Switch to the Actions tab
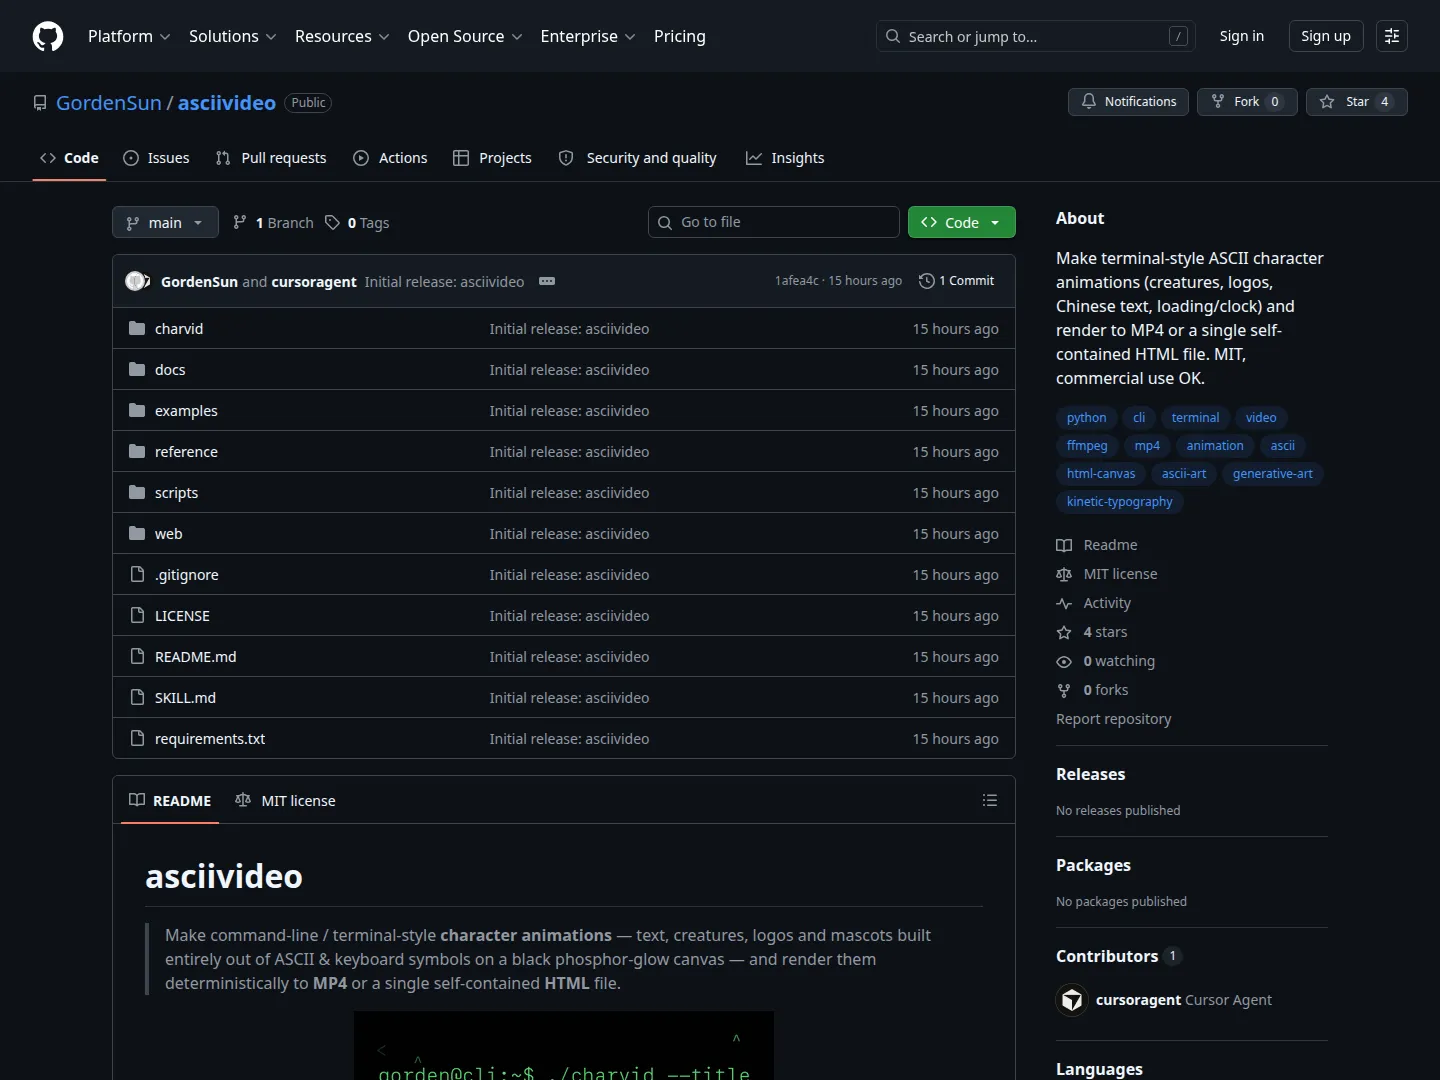 [390, 158]
